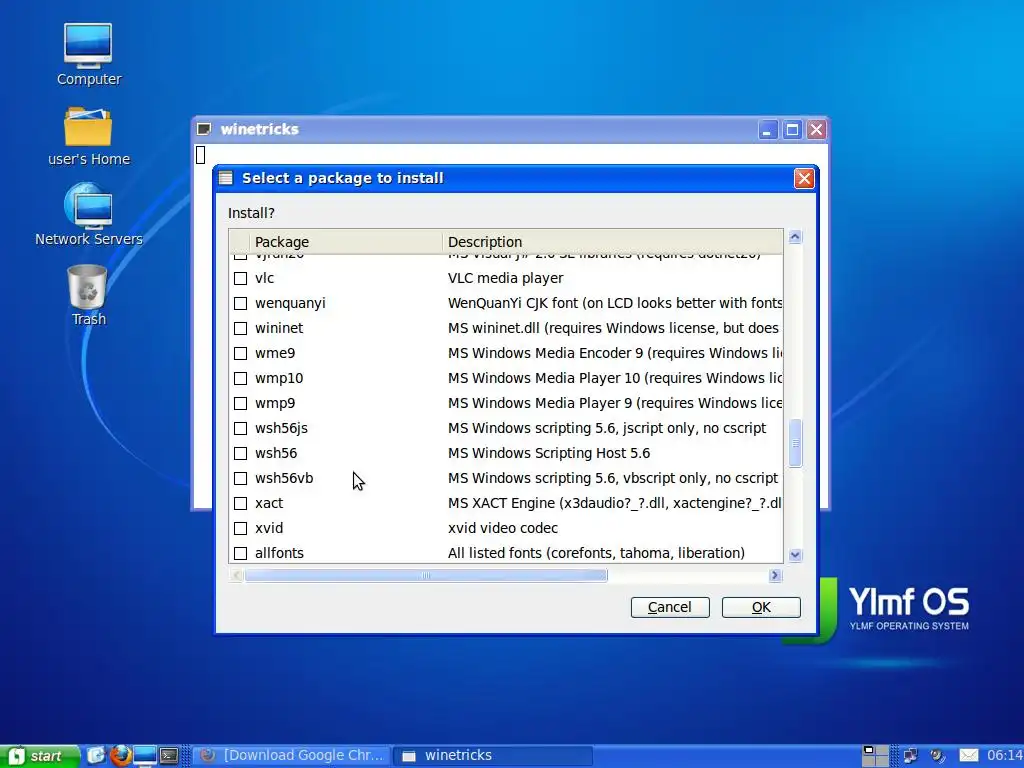
Task: Click the 'wenquanyi' package name
Action: click(290, 304)
